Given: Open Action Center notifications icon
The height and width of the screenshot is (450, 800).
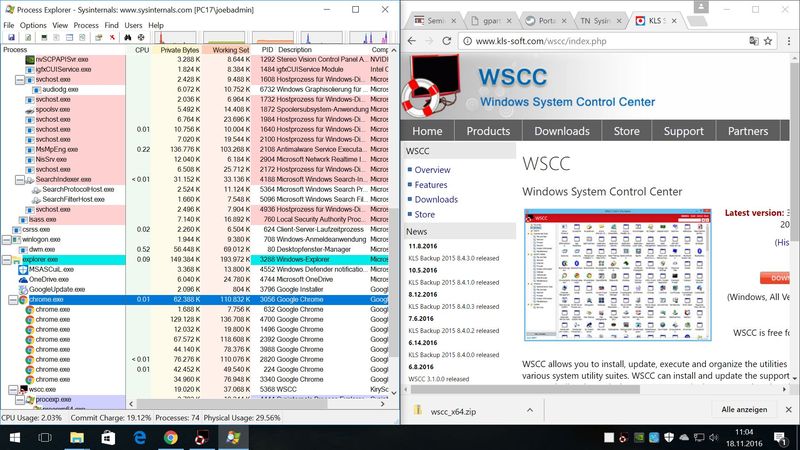Looking at the screenshot, I should [x=780, y=437].
